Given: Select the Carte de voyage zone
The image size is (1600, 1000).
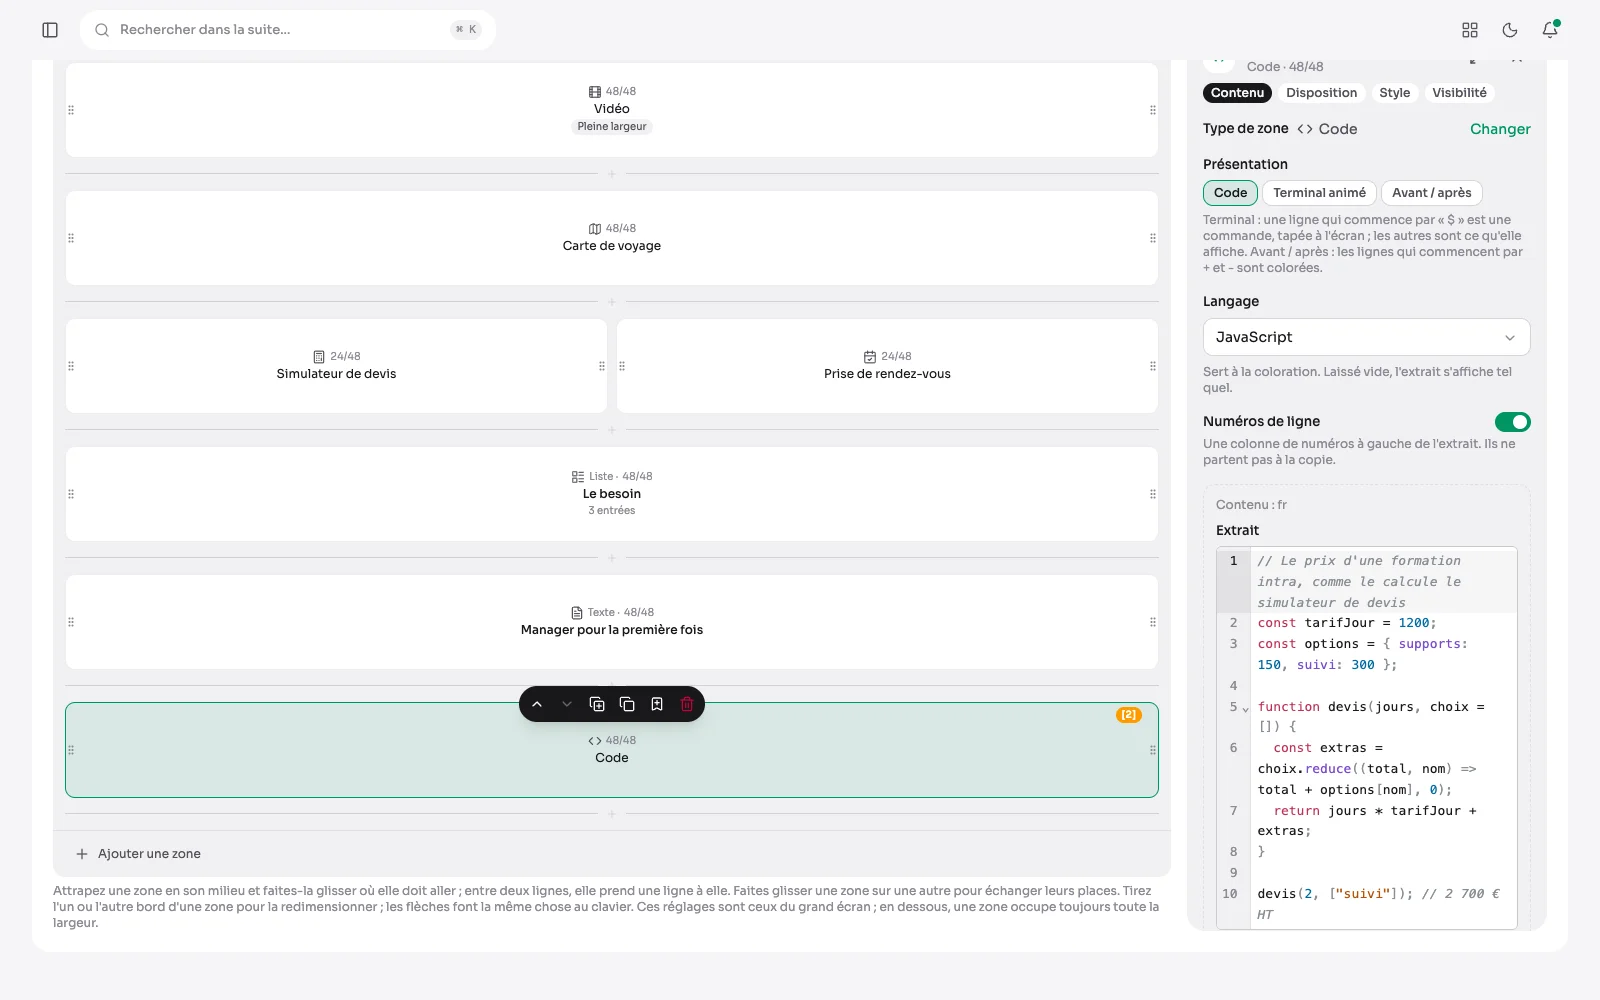Looking at the screenshot, I should click(x=612, y=238).
